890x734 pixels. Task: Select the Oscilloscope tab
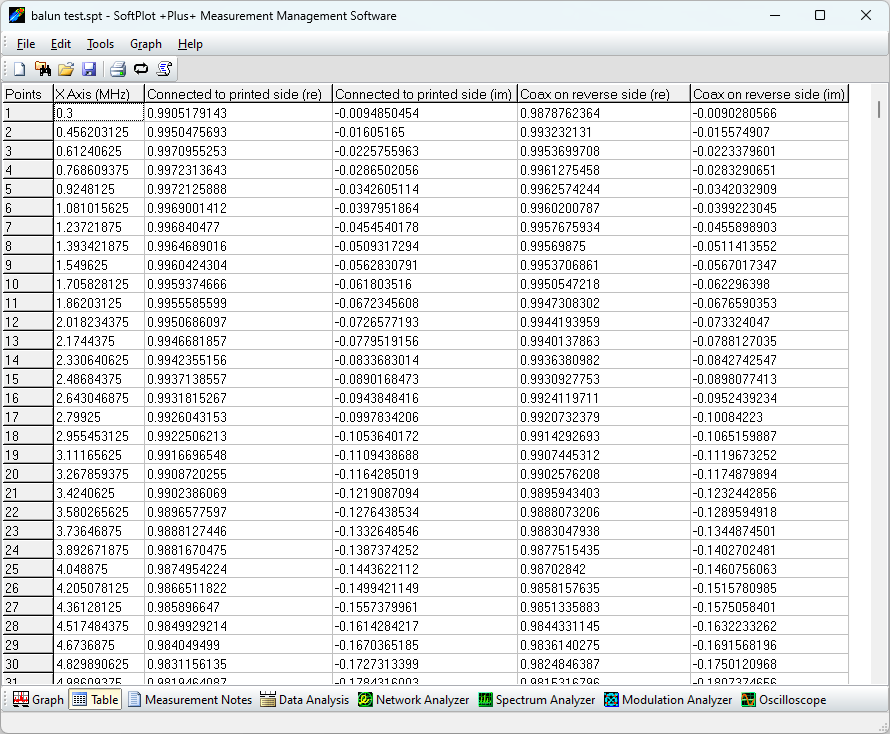(x=783, y=700)
